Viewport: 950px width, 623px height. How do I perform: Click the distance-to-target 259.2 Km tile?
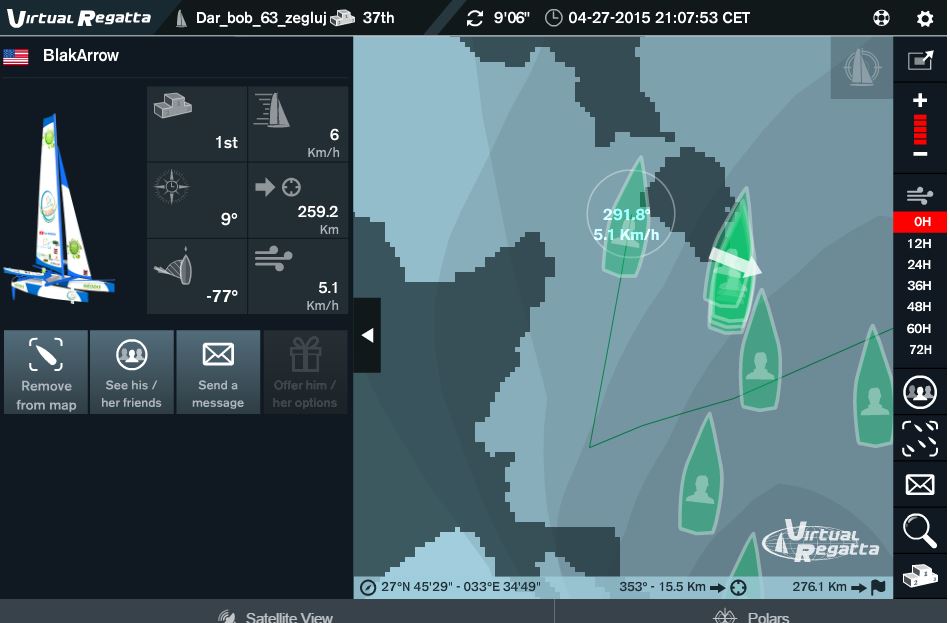[x=298, y=201]
